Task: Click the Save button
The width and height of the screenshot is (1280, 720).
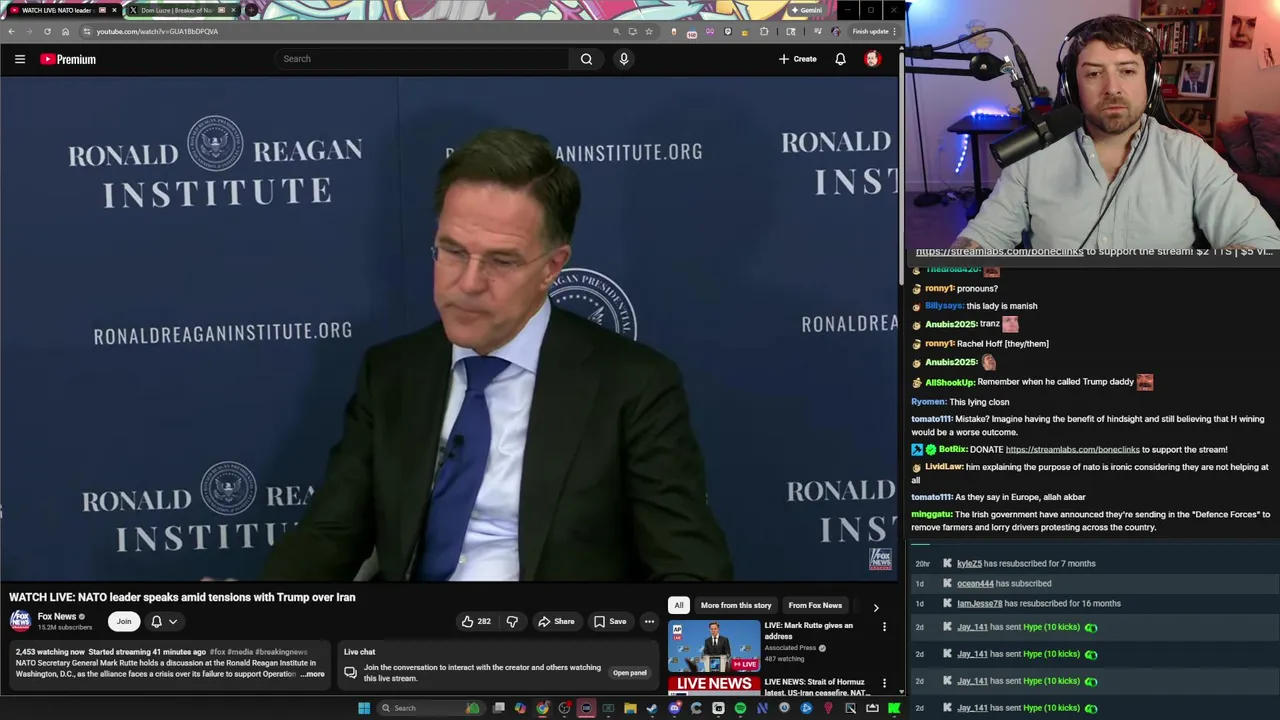Action: click(x=610, y=621)
